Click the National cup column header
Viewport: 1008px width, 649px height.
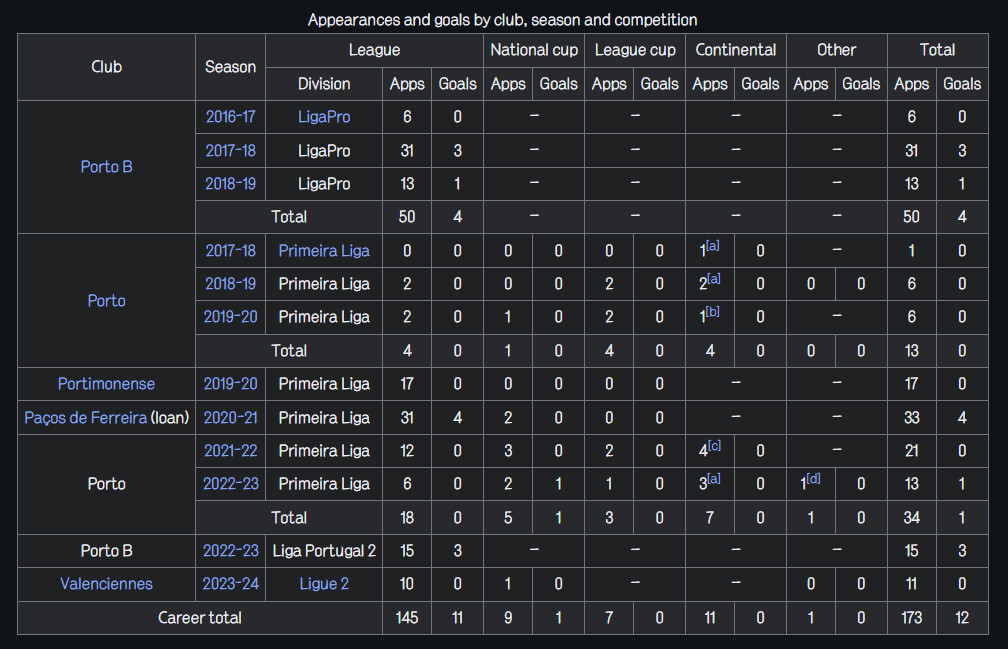(x=534, y=50)
